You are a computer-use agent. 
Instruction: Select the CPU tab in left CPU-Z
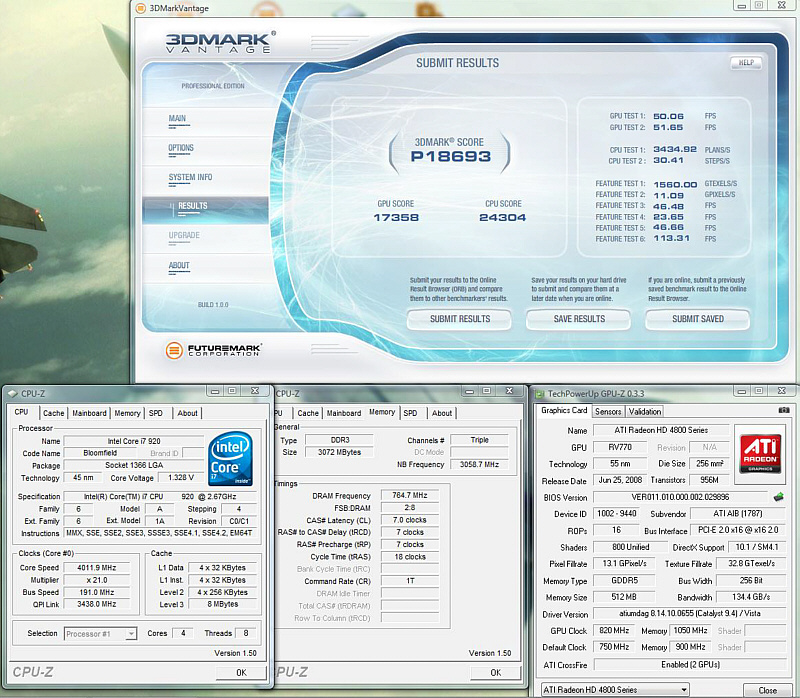(x=21, y=412)
